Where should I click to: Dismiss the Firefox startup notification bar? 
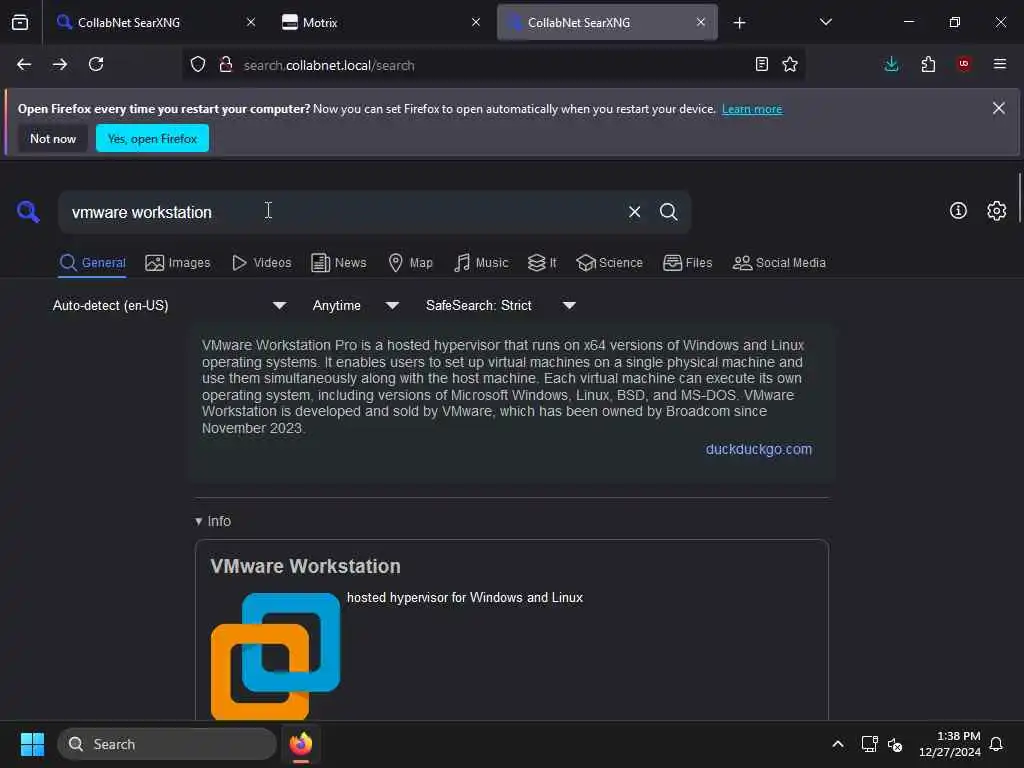click(999, 108)
